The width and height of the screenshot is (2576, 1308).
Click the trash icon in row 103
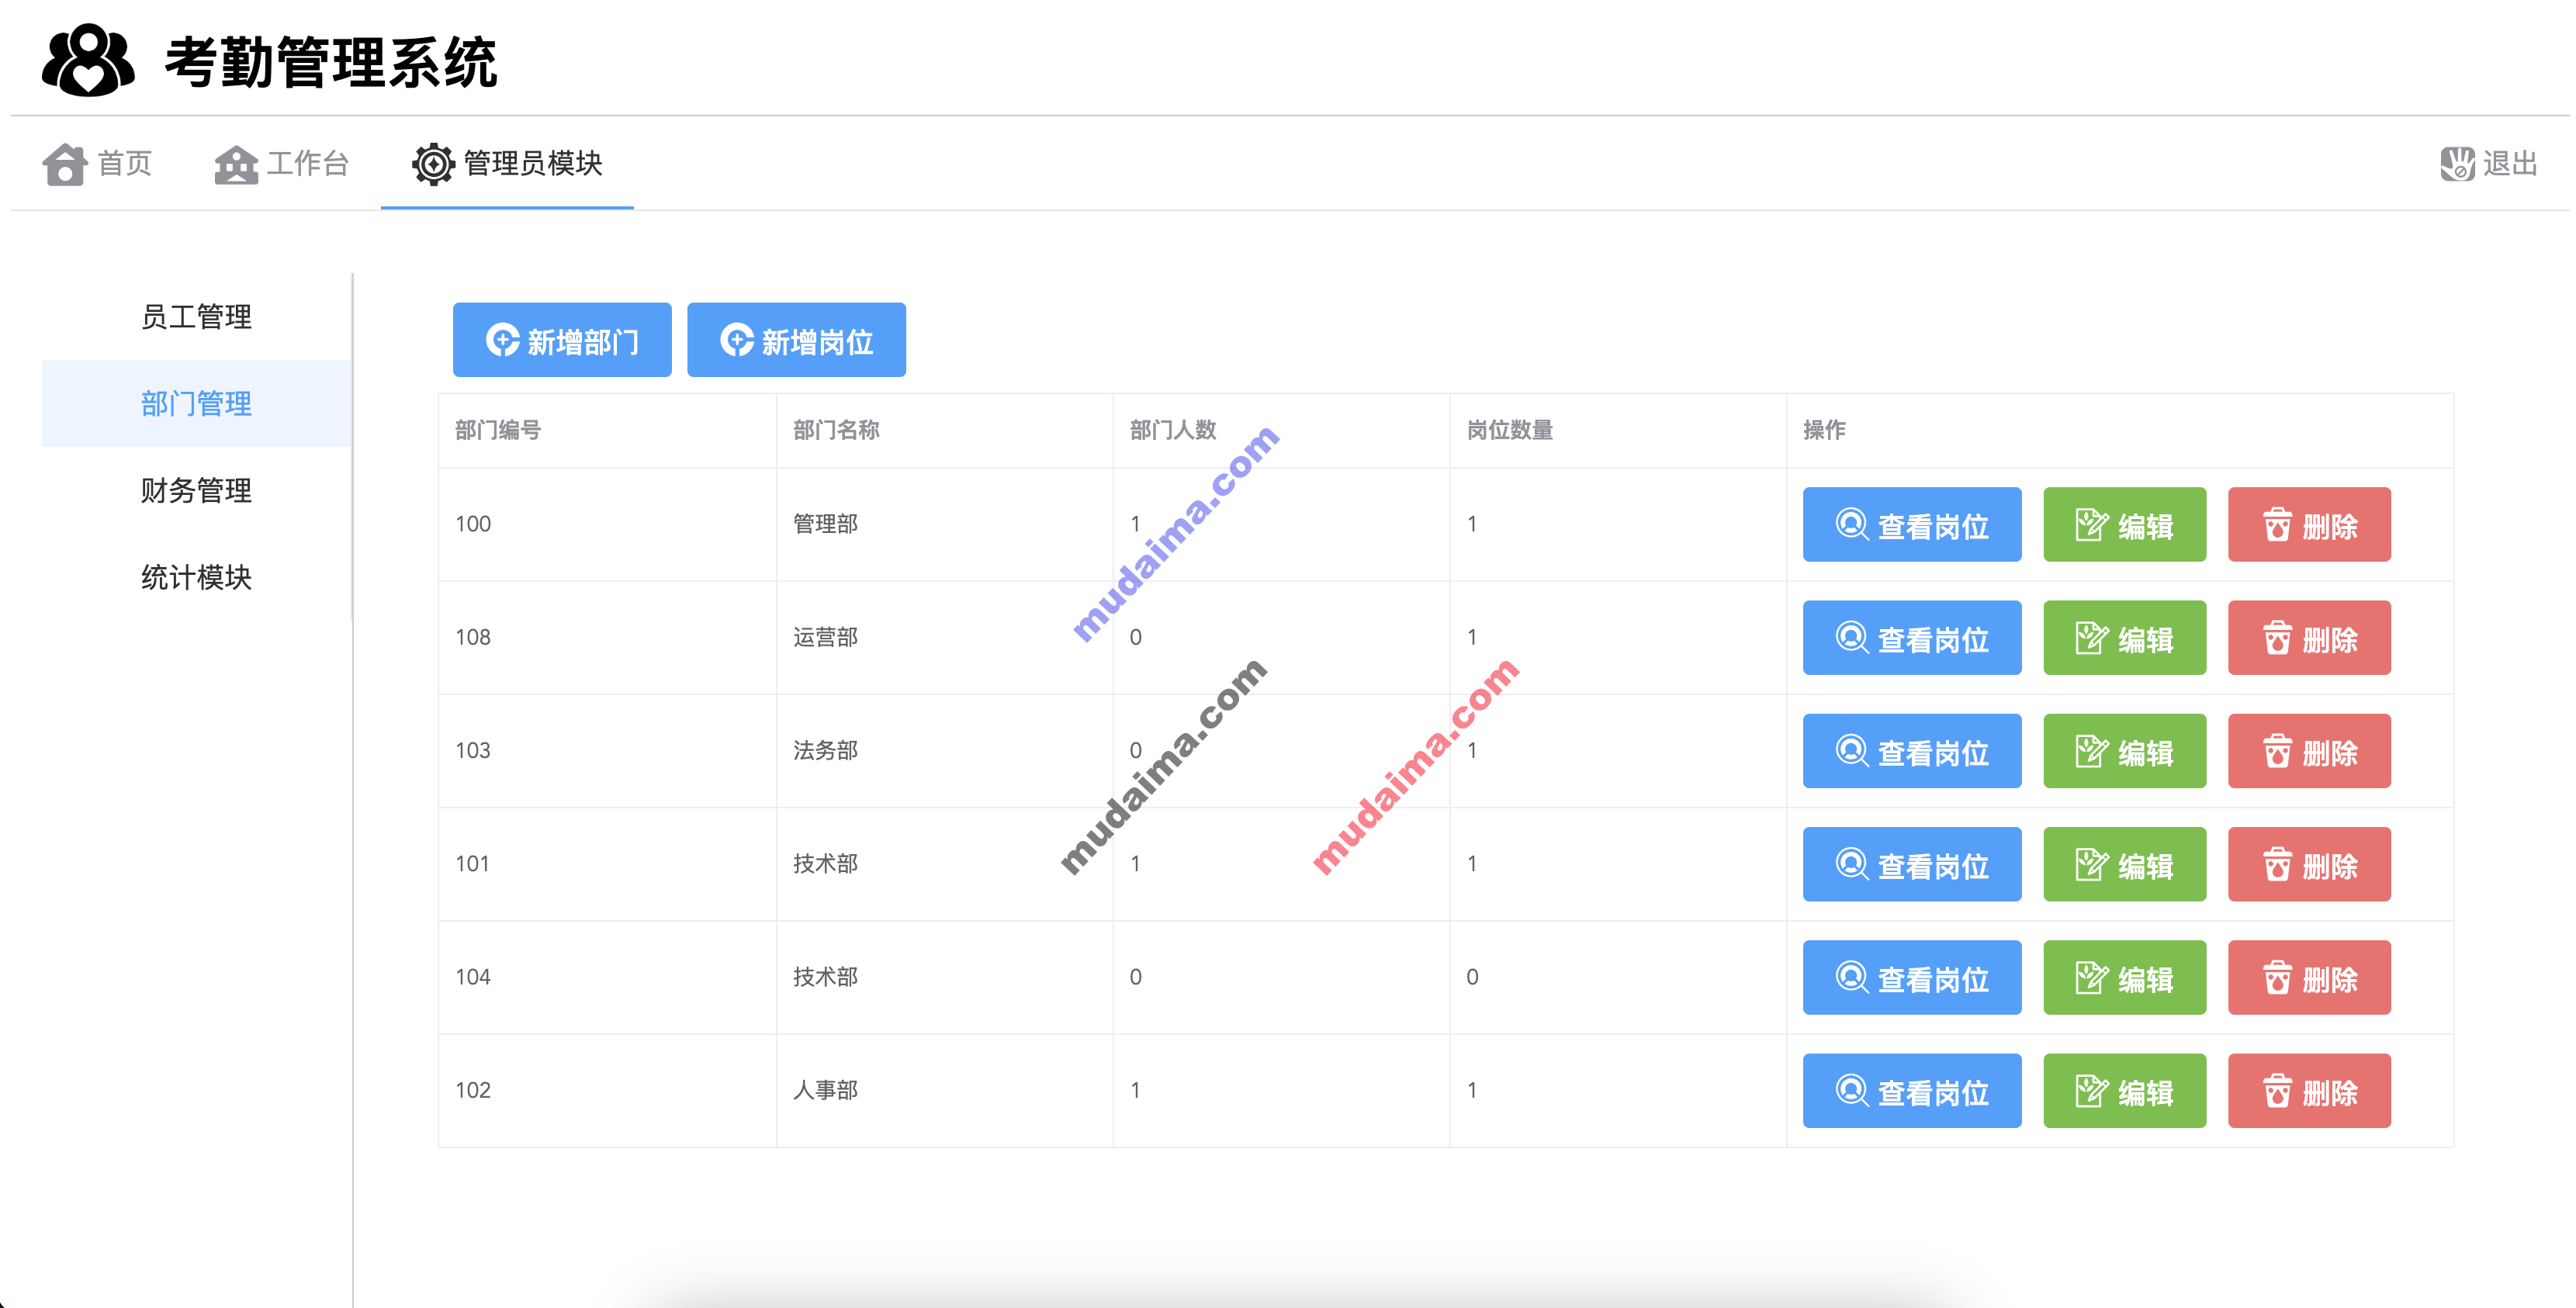2277,750
